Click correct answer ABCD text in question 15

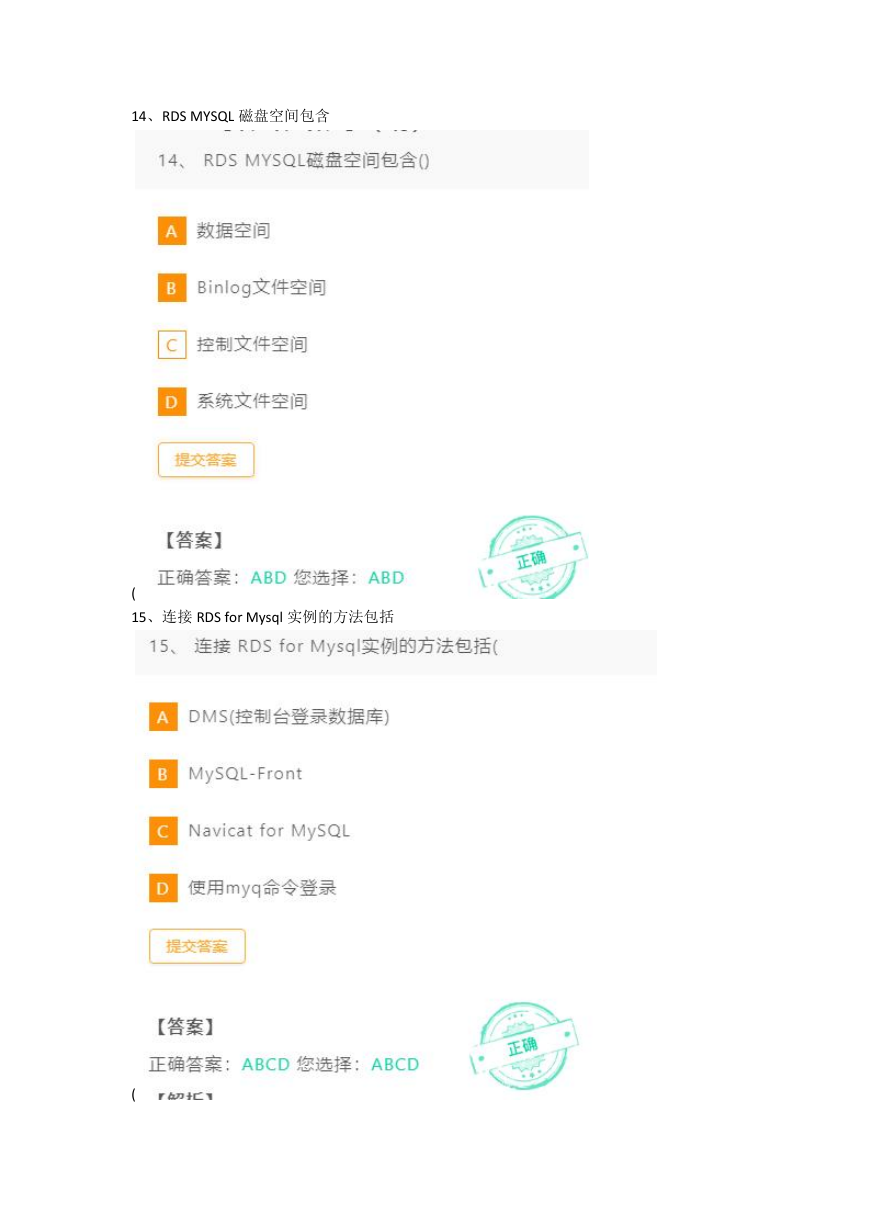[265, 1065]
